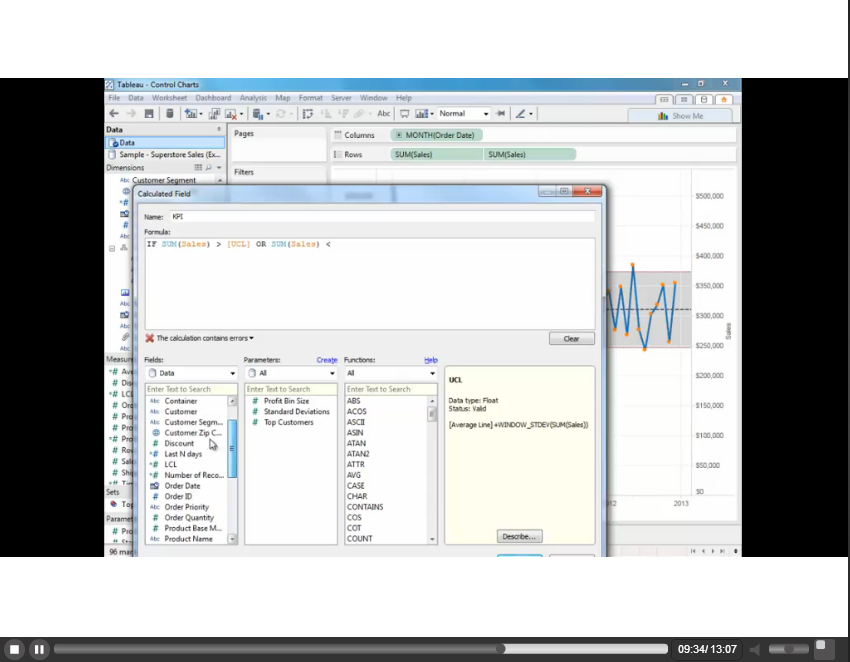Open the Analysis menu
This screenshot has width=850, height=662.
(x=253, y=98)
